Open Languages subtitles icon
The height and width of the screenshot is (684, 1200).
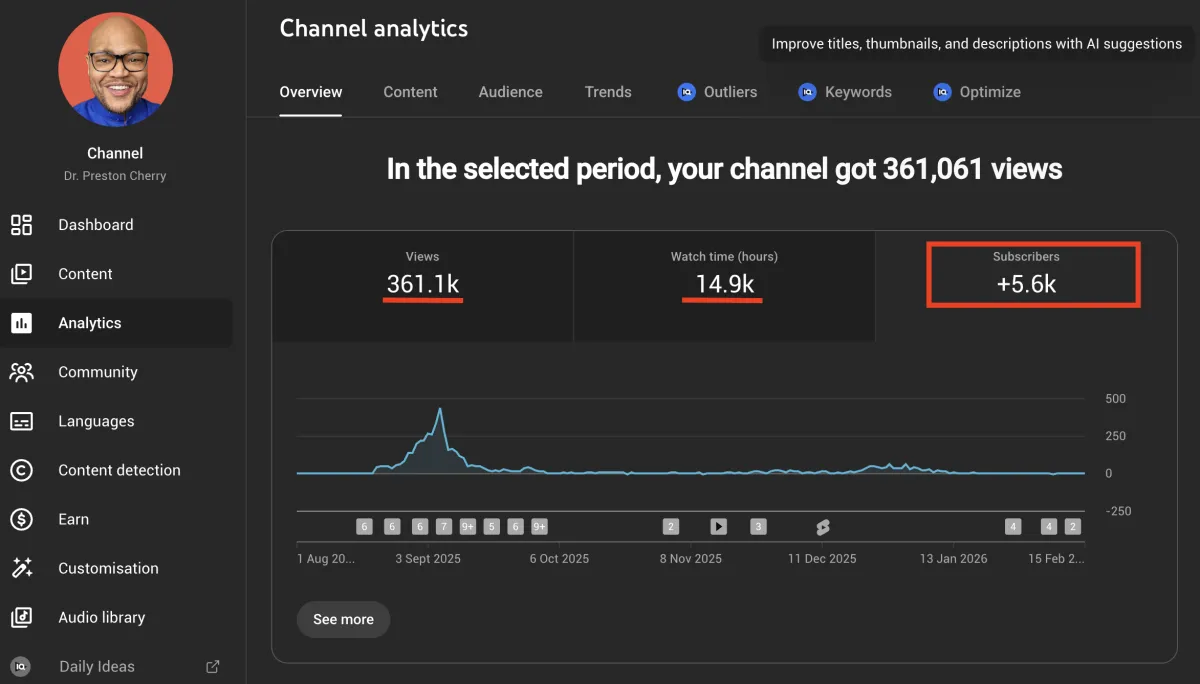21,421
